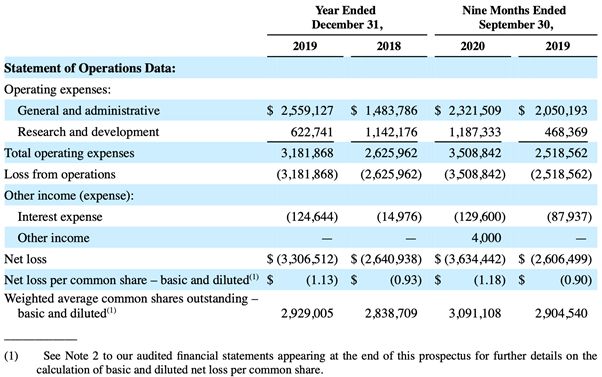Select loss from operations value (3,508,842)
This screenshot has width=602, height=377.
pyautogui.click(x=475, y=174)
